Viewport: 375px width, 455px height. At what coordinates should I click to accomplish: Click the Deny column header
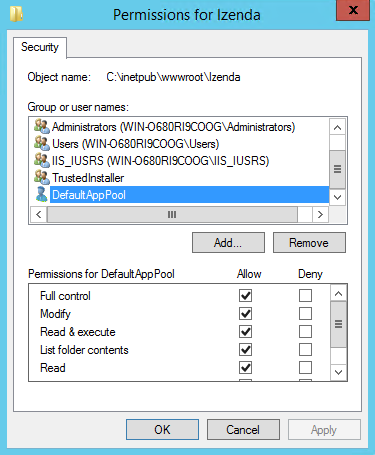[x=310, y=274]
